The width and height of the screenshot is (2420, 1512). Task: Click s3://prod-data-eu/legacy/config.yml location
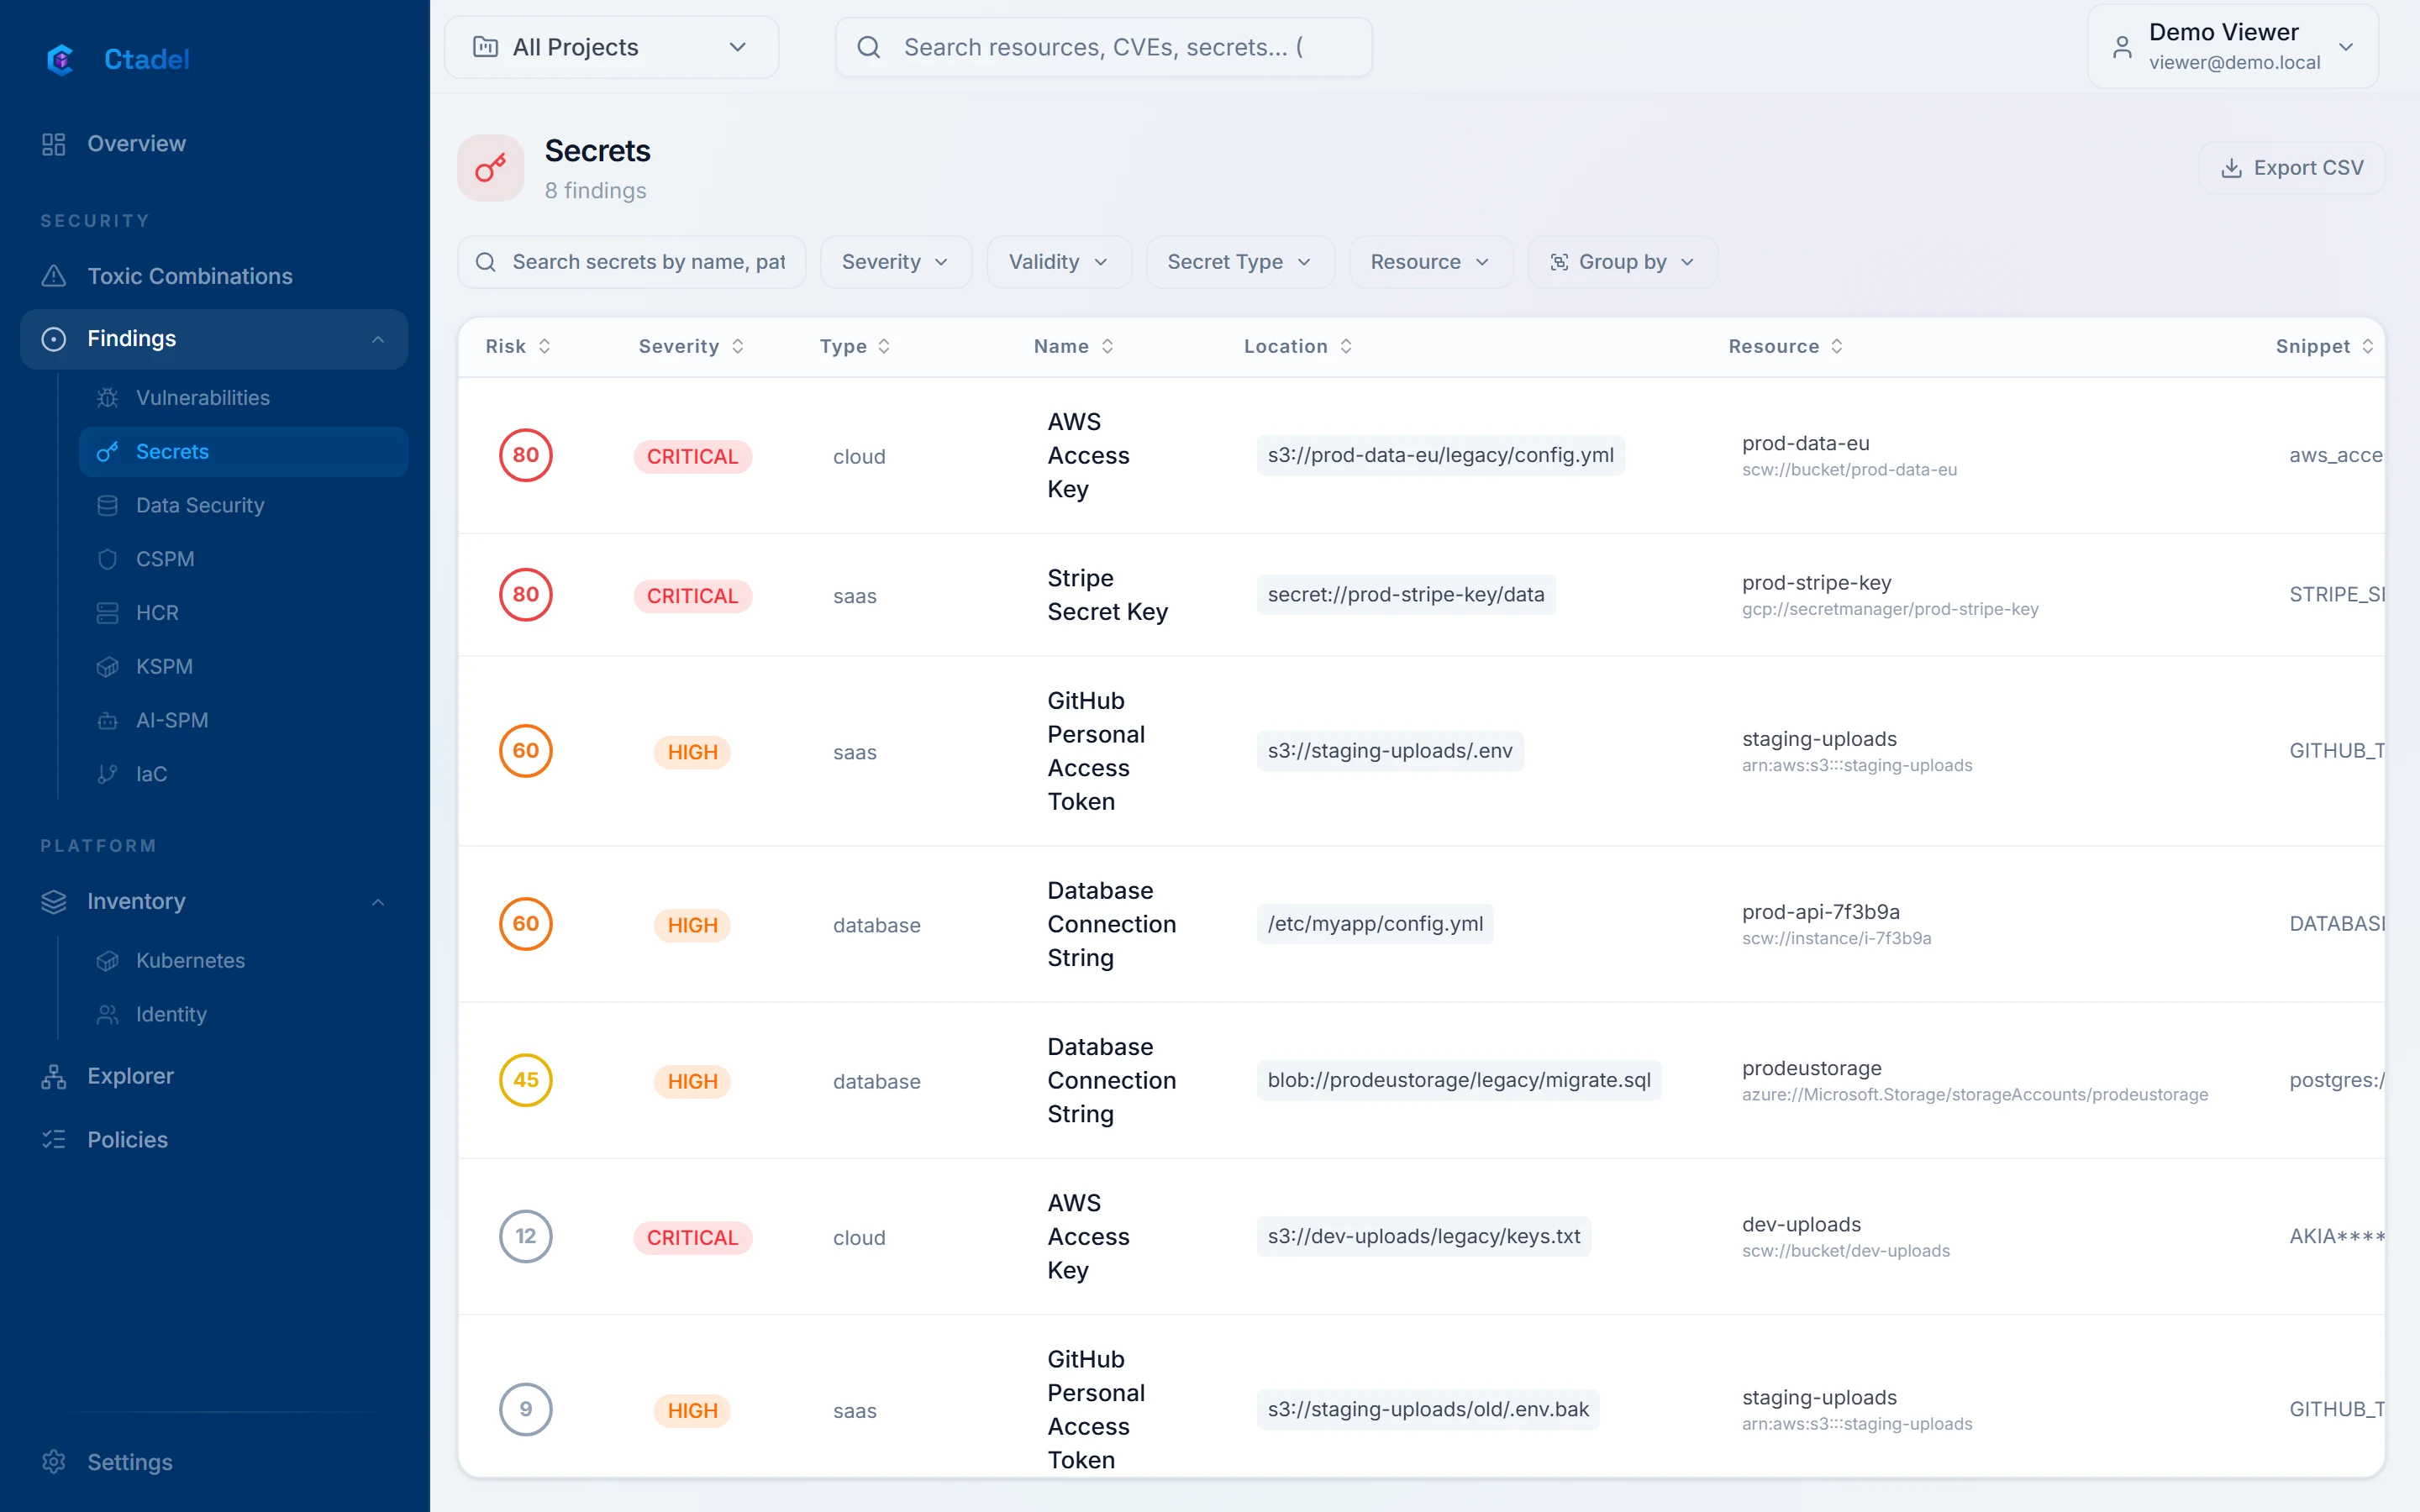[x=1440, y=455]
